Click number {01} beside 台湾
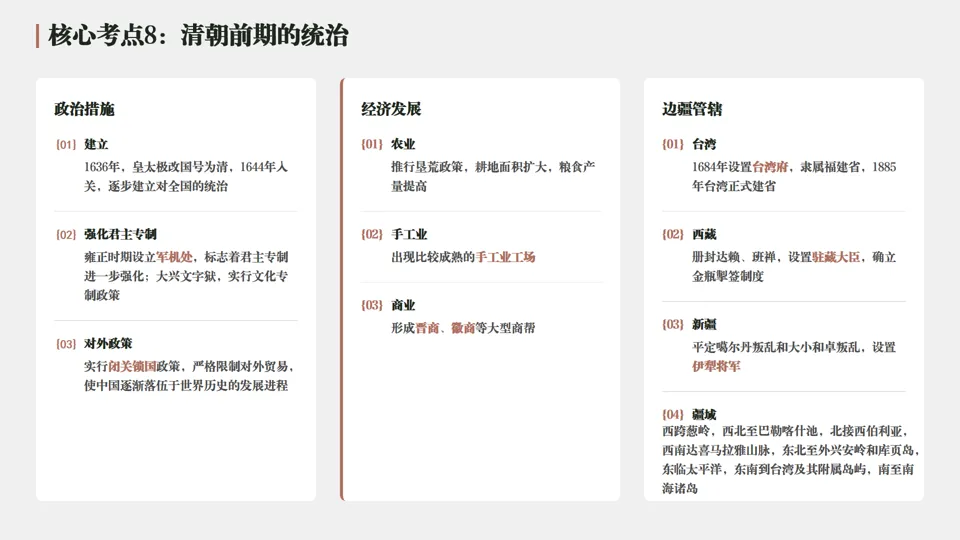The height and width of the screenshot is (540, 960). pyautogui.click(x=673, y=144)
